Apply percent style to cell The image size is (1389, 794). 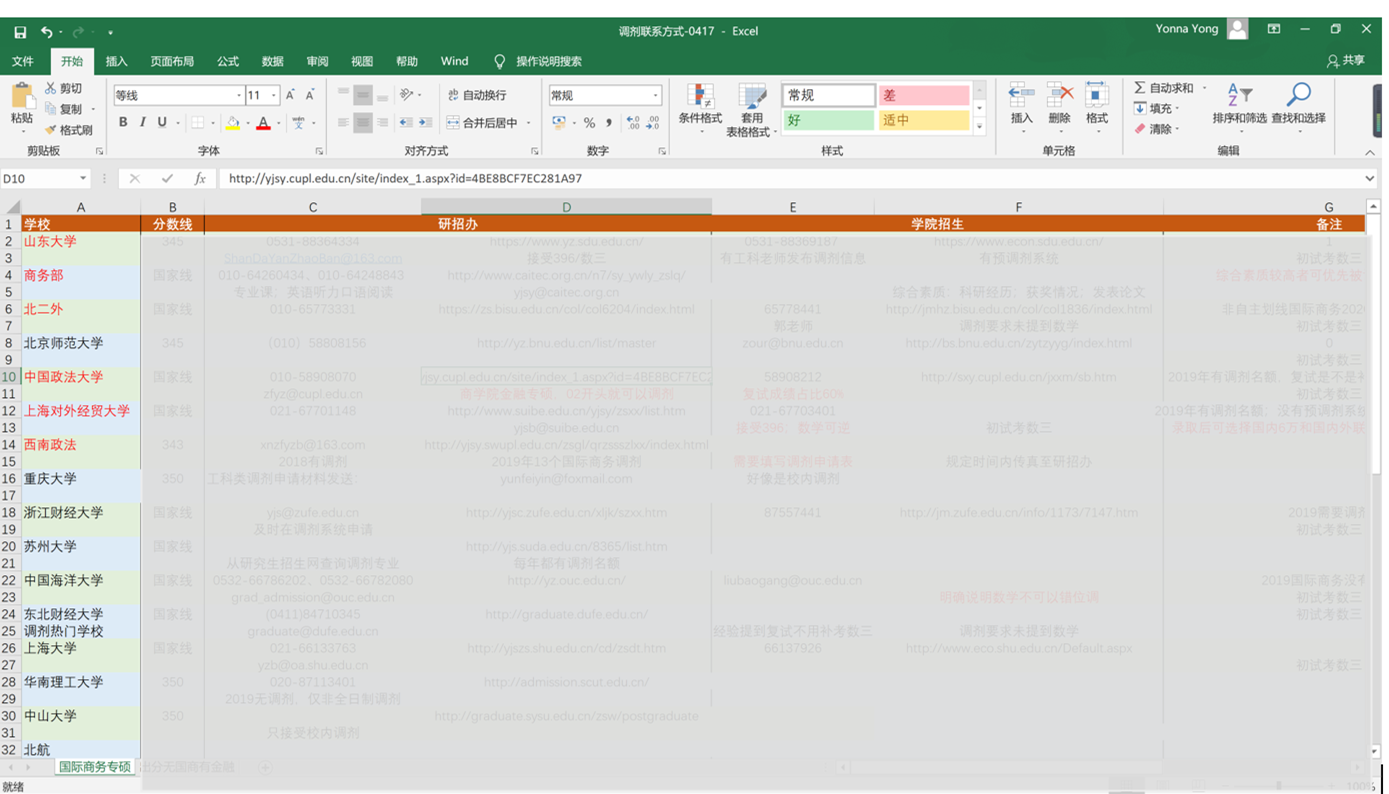pyautogui.click(x=589, y=123)
